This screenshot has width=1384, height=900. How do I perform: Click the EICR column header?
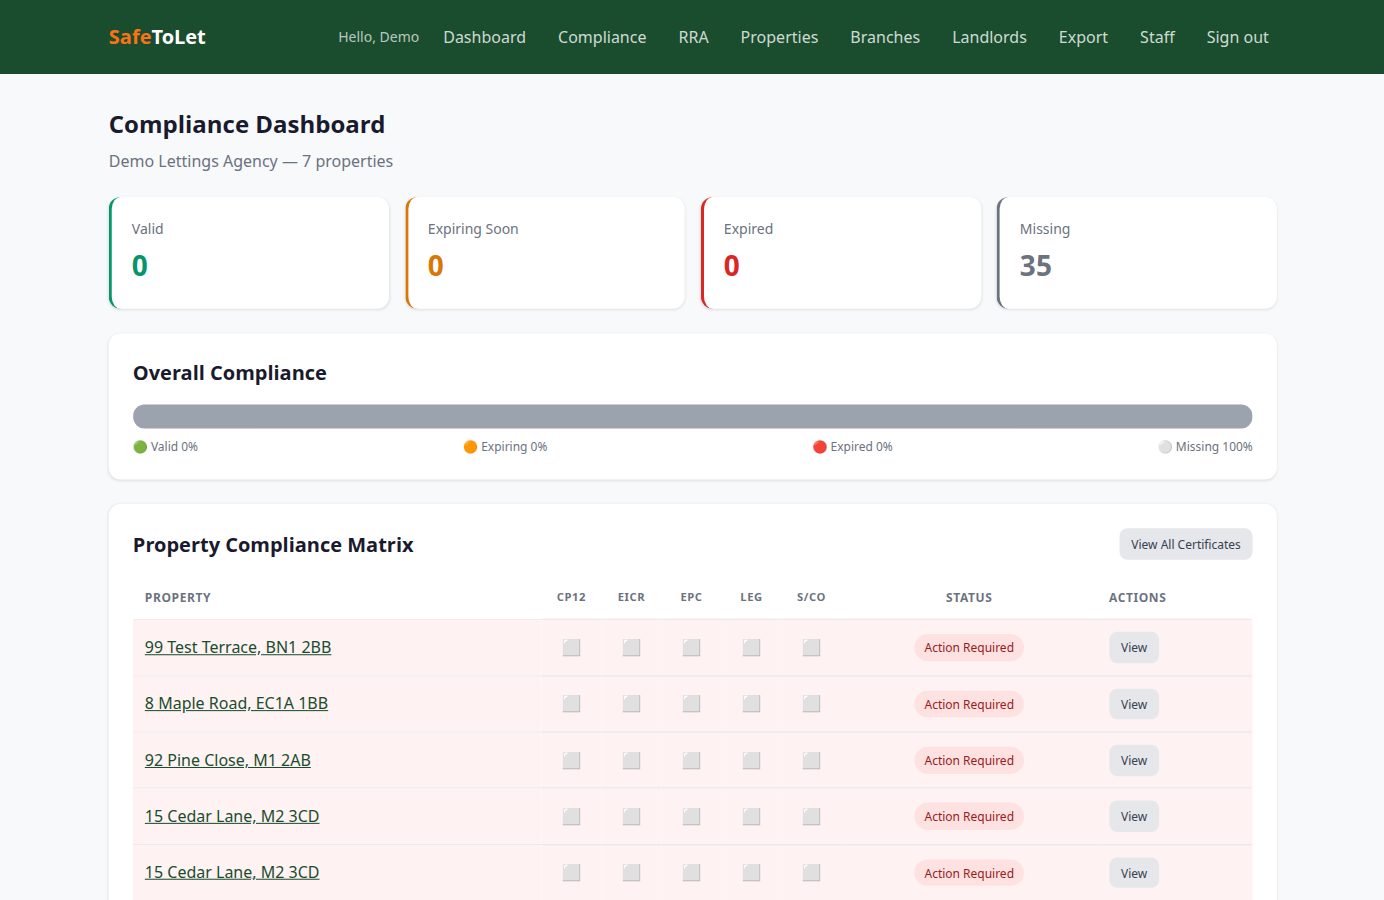(x=631, y=598)
